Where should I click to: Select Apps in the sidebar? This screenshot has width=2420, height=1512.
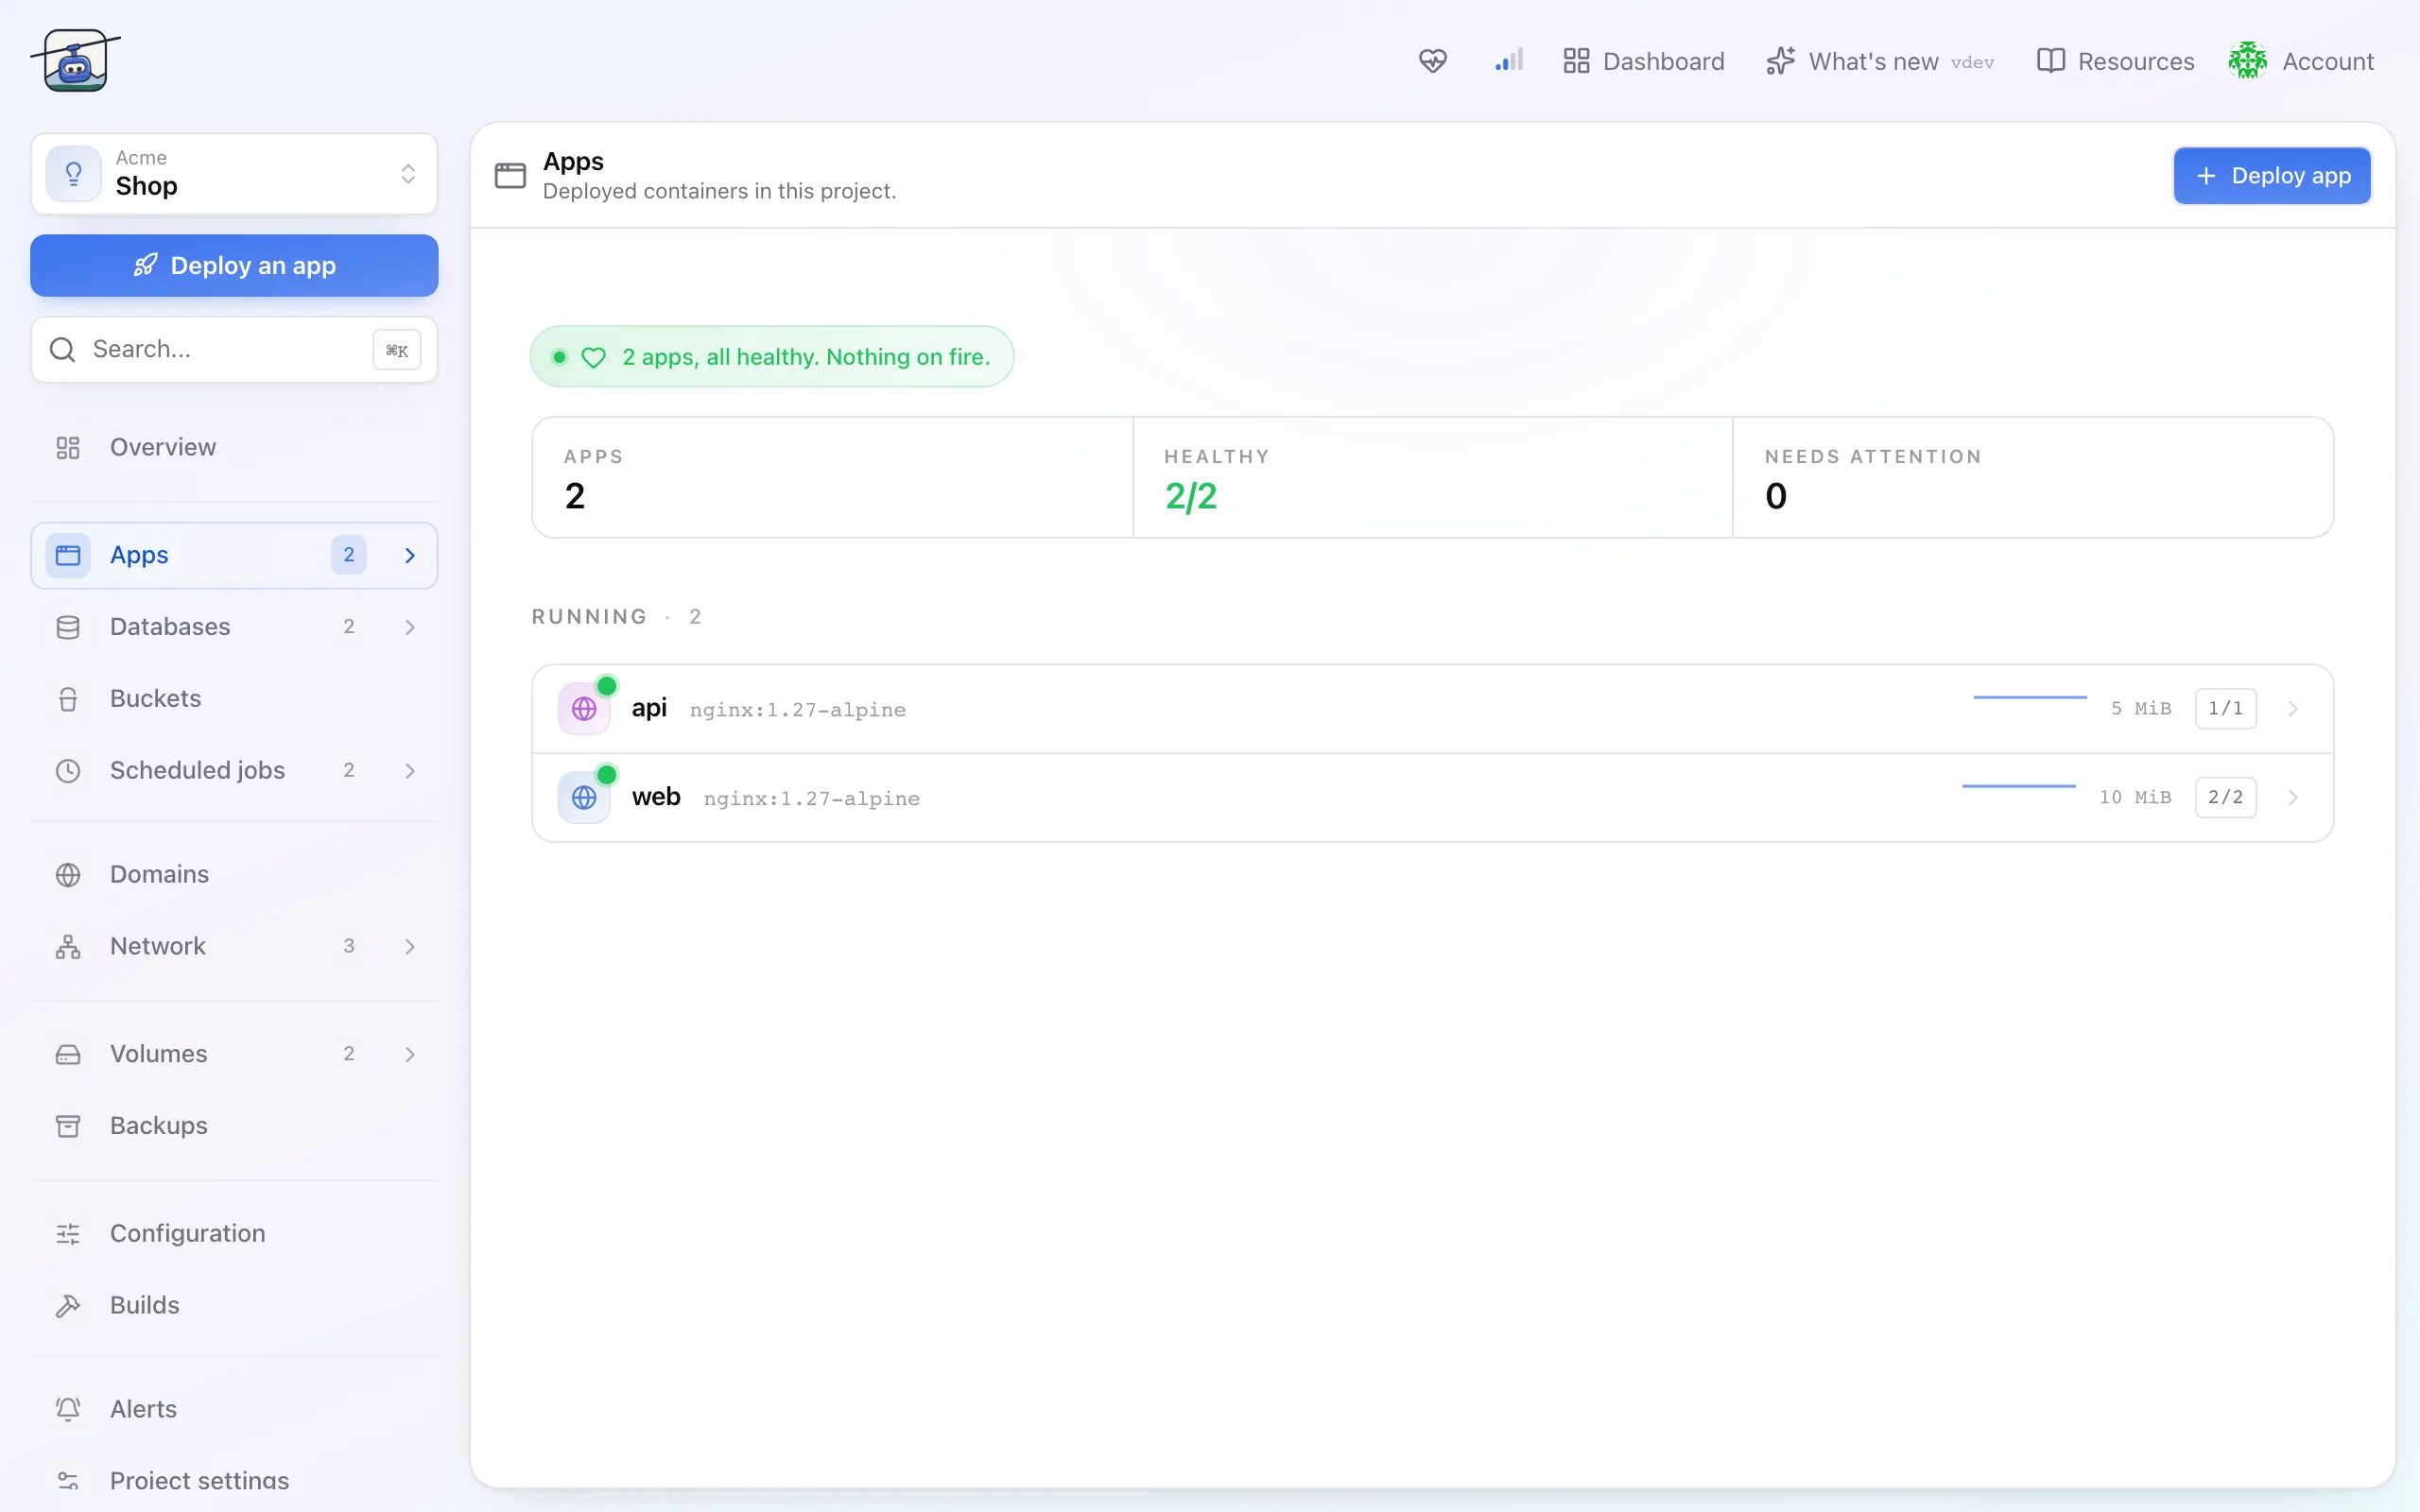pos(234,555)
